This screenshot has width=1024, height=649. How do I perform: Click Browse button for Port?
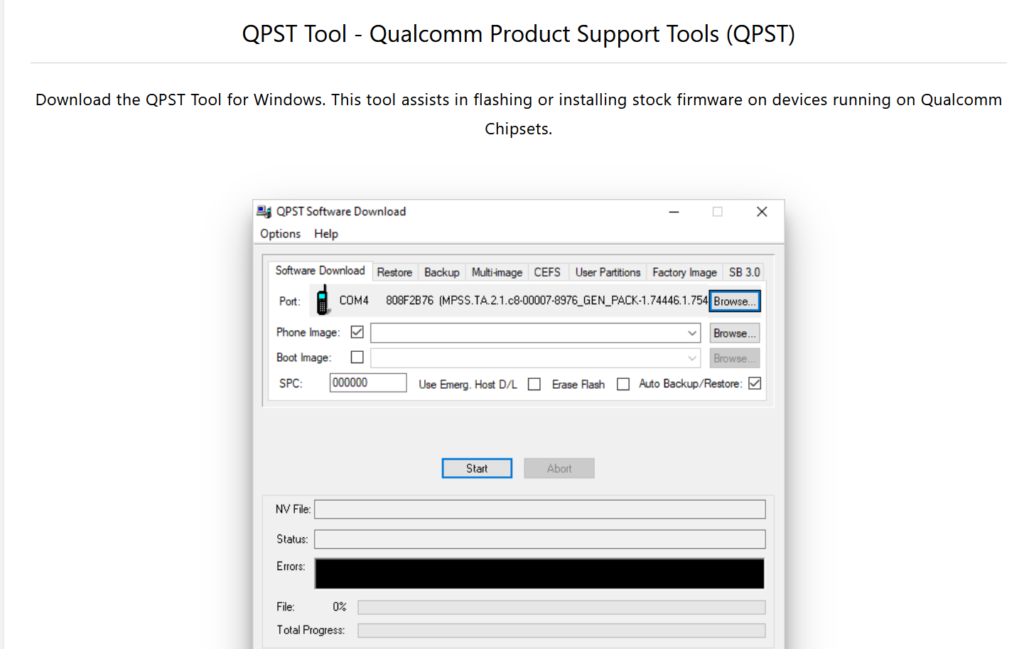tap(735, 301)
